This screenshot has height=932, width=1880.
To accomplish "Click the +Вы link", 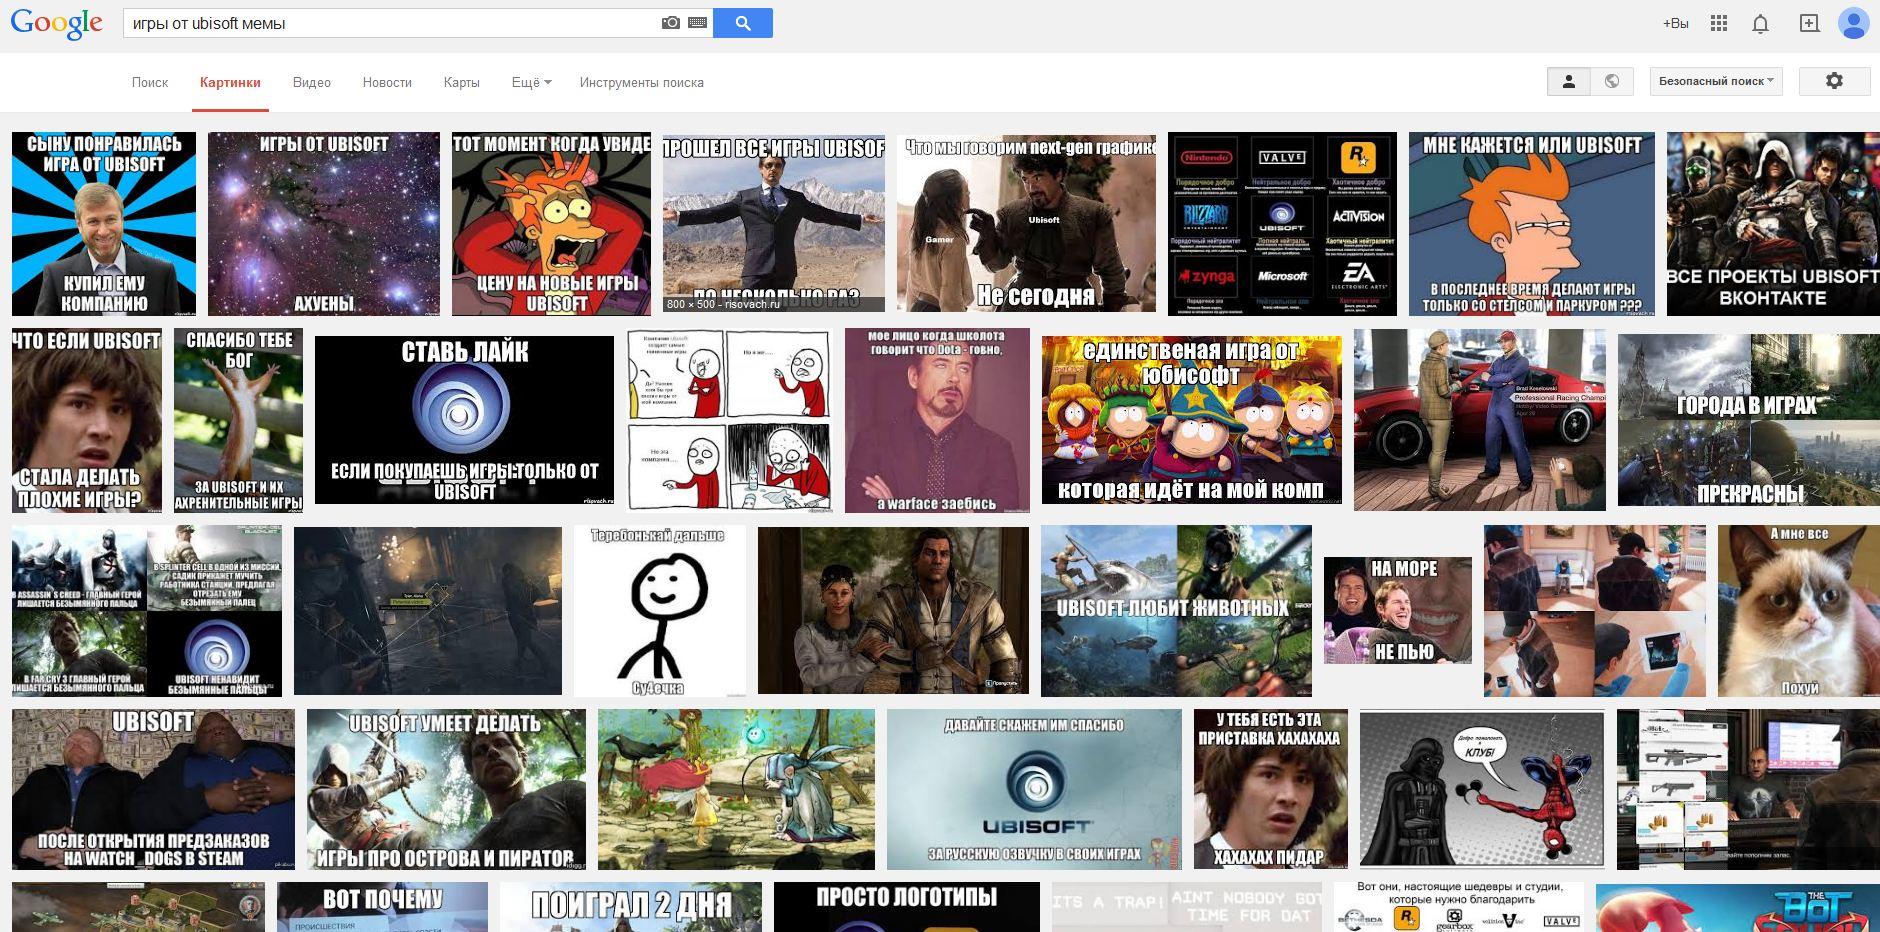I will click(x=1675, y=23).
